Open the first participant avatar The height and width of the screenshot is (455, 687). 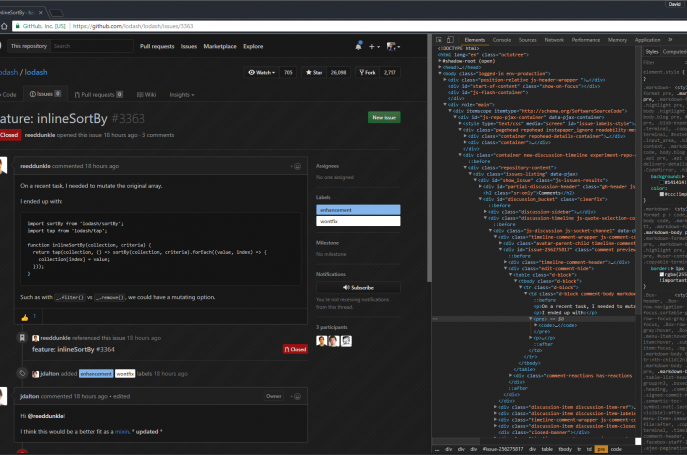coord(322,341)
